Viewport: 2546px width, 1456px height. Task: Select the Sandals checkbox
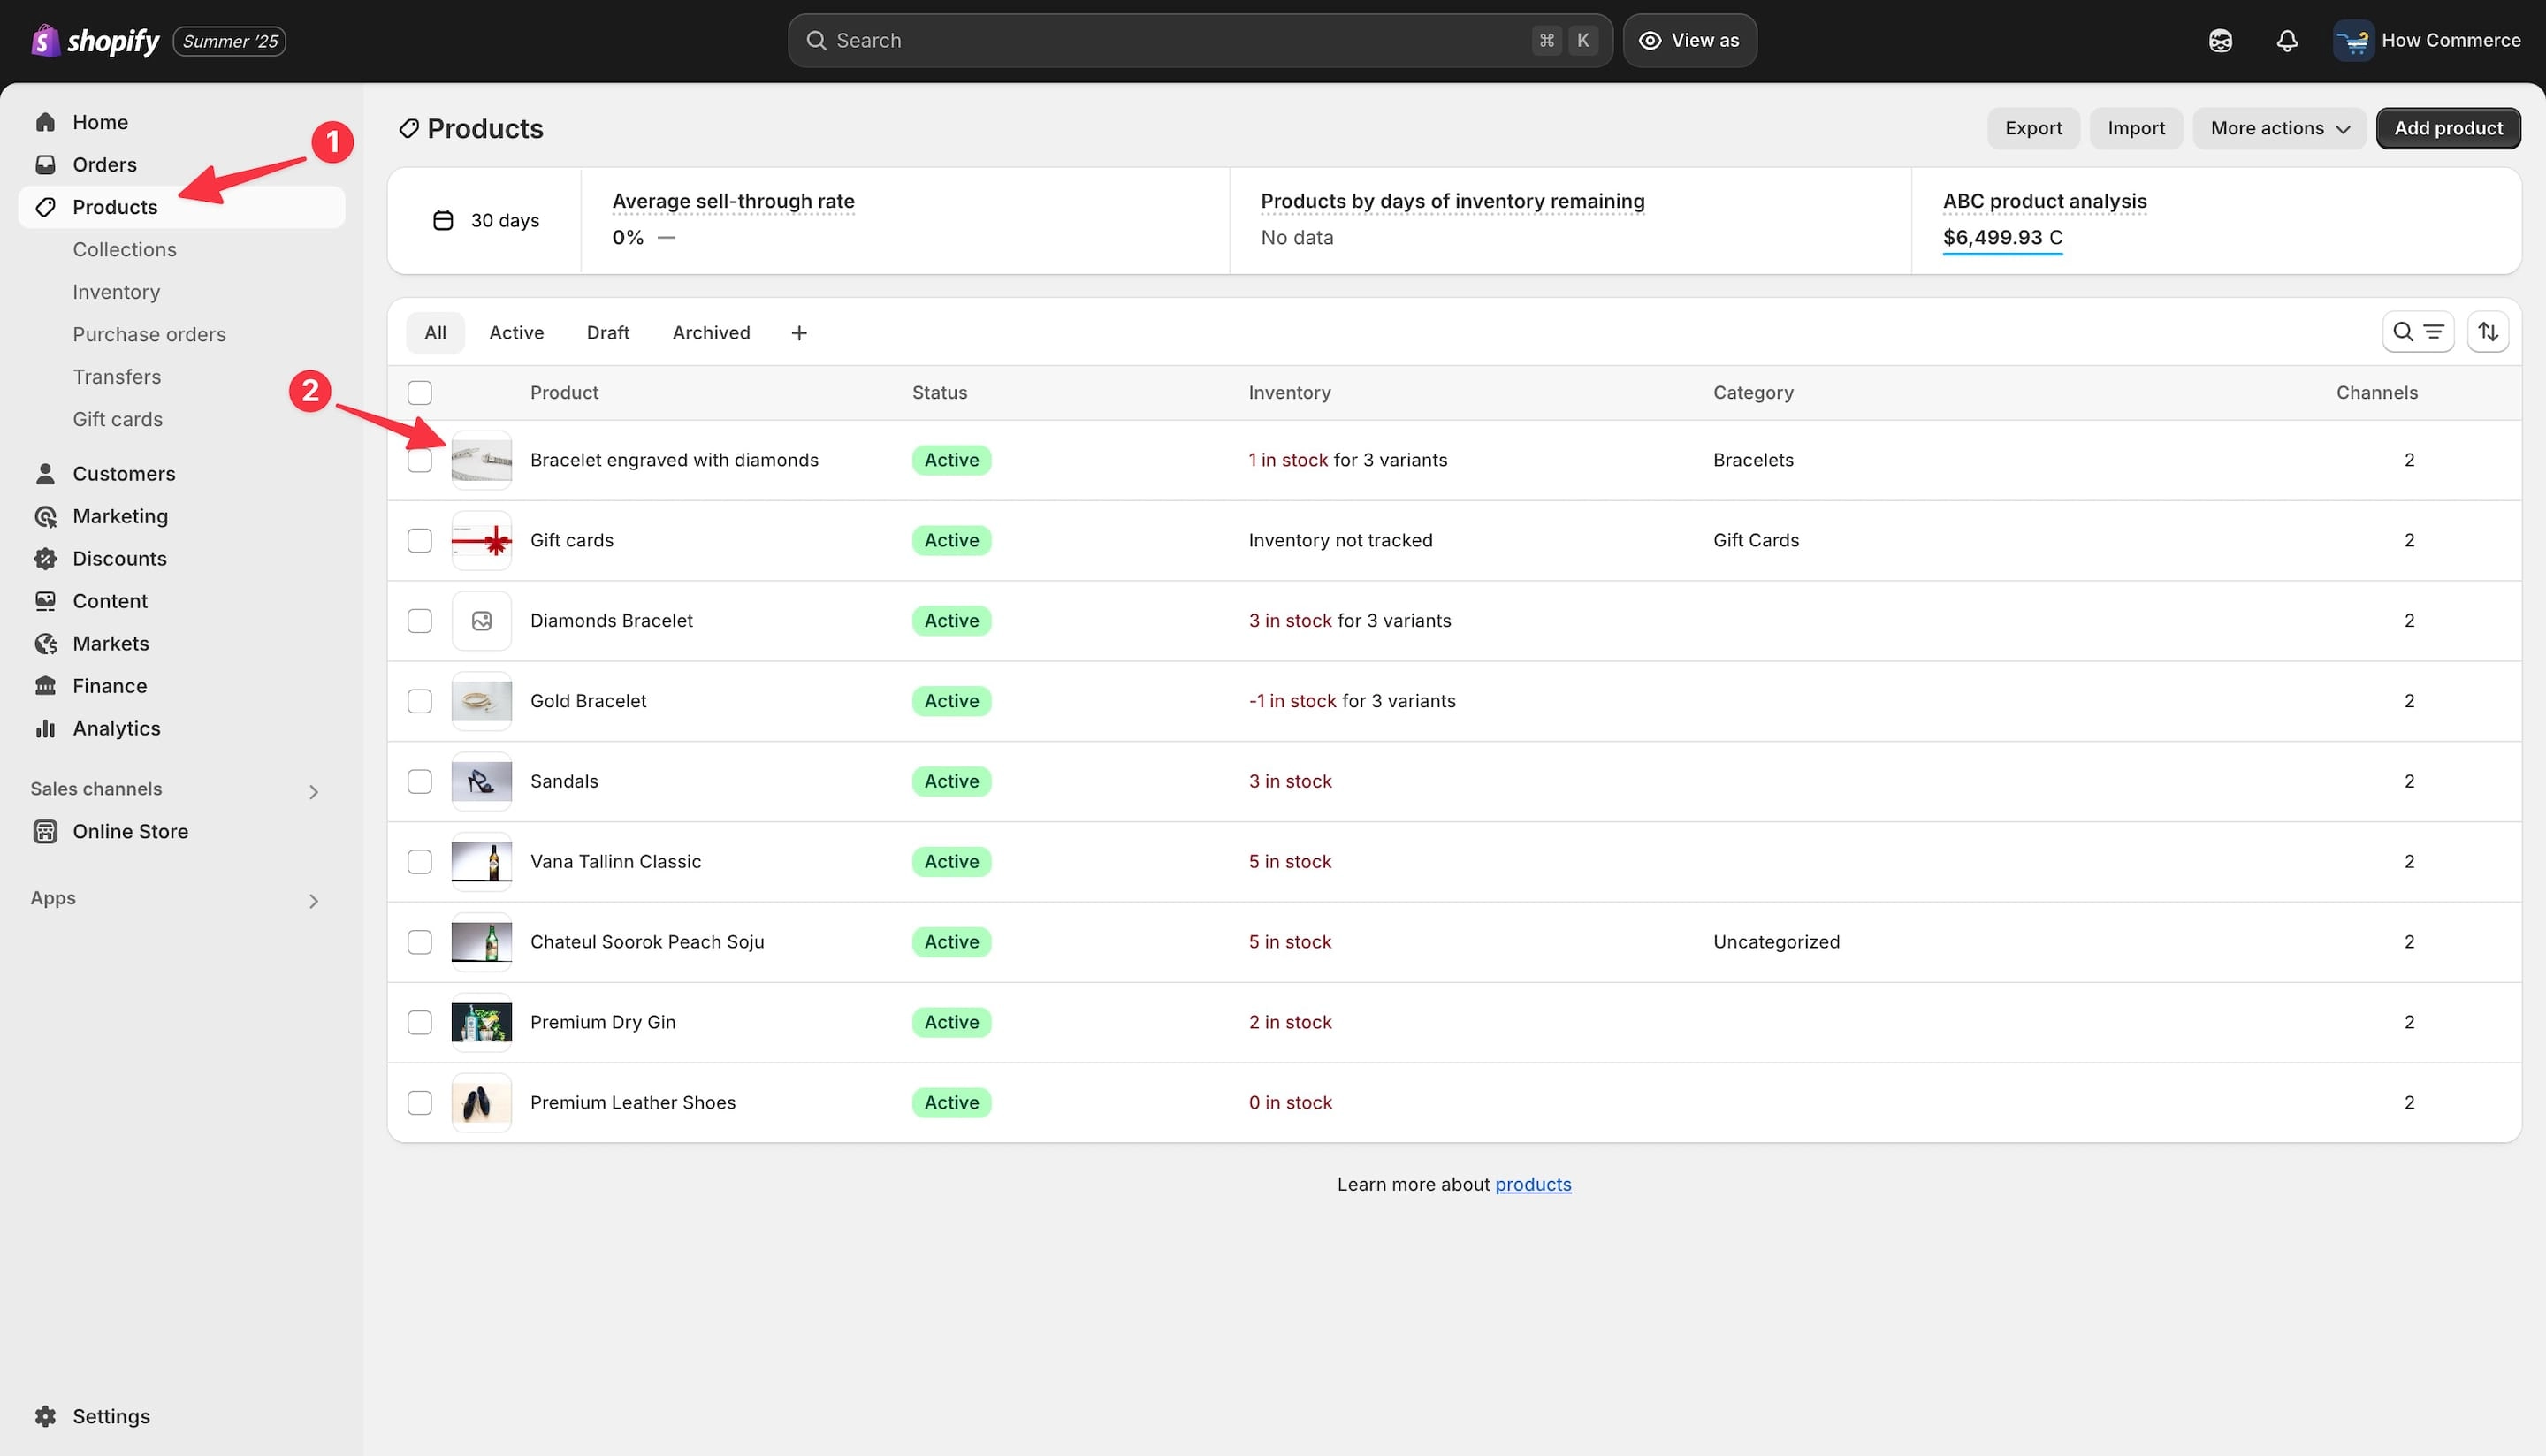point(420,782)
